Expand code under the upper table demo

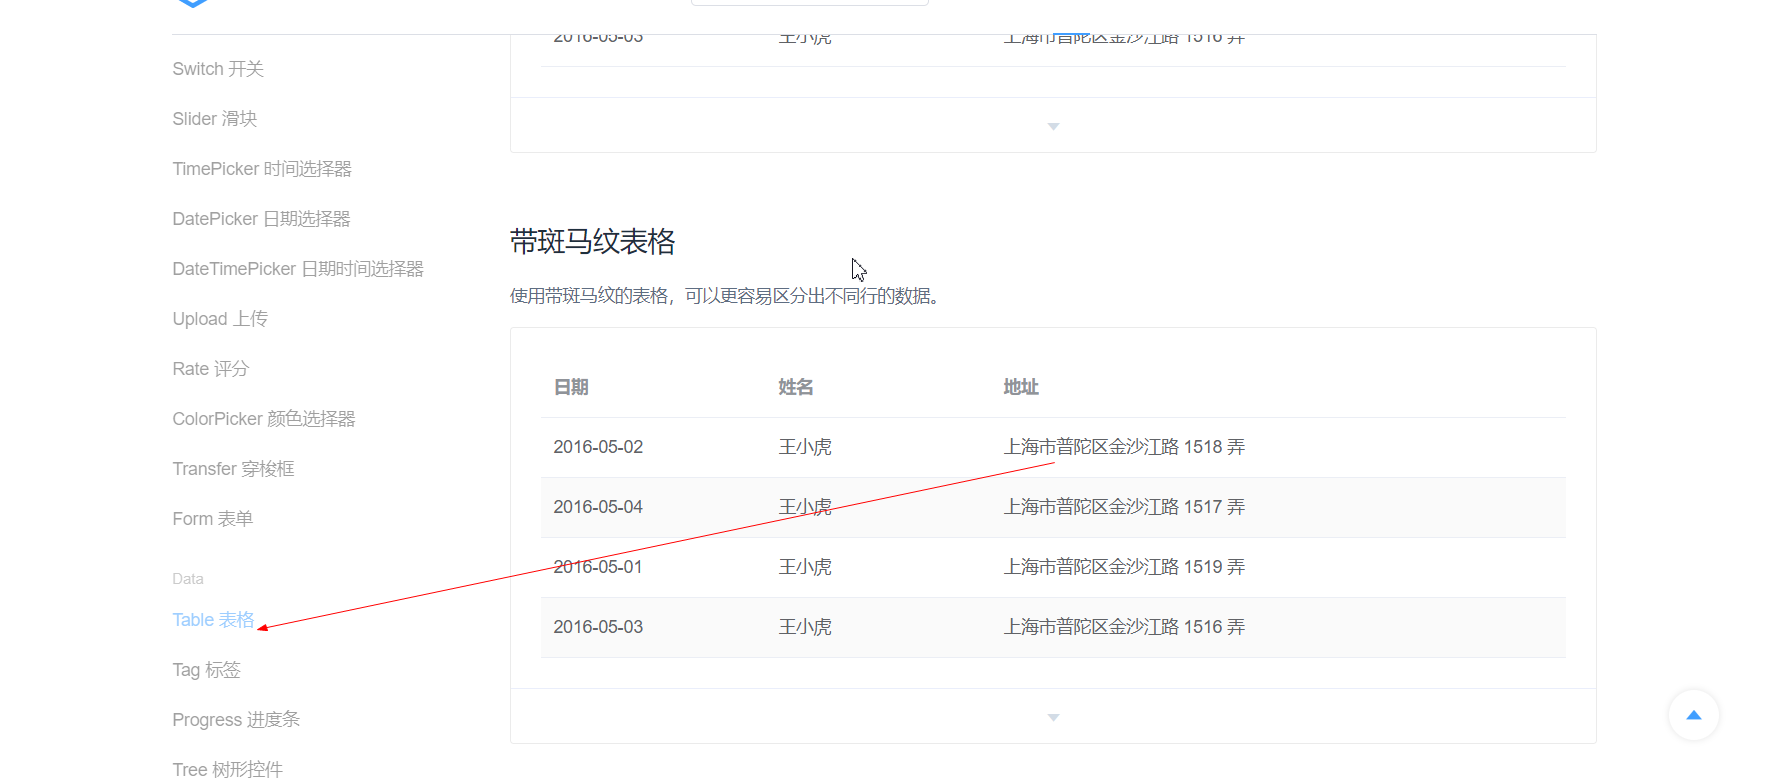click(x=1053, y=125)
